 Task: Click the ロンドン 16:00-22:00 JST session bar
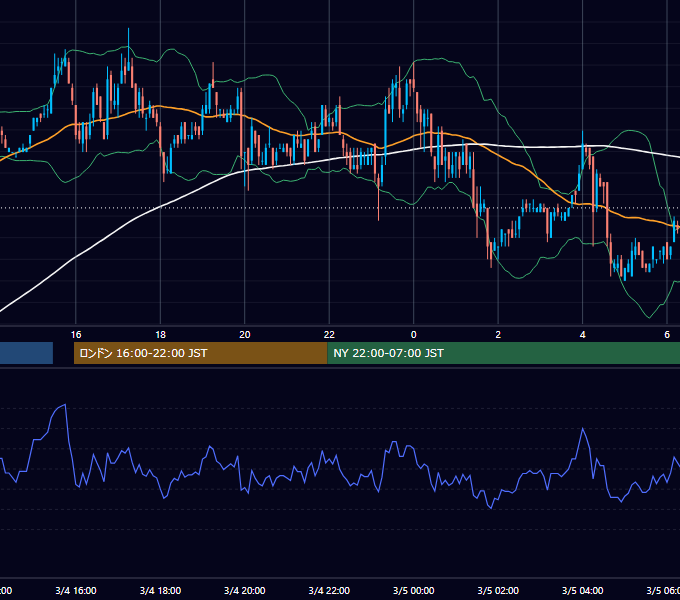(x=200, y=353)
